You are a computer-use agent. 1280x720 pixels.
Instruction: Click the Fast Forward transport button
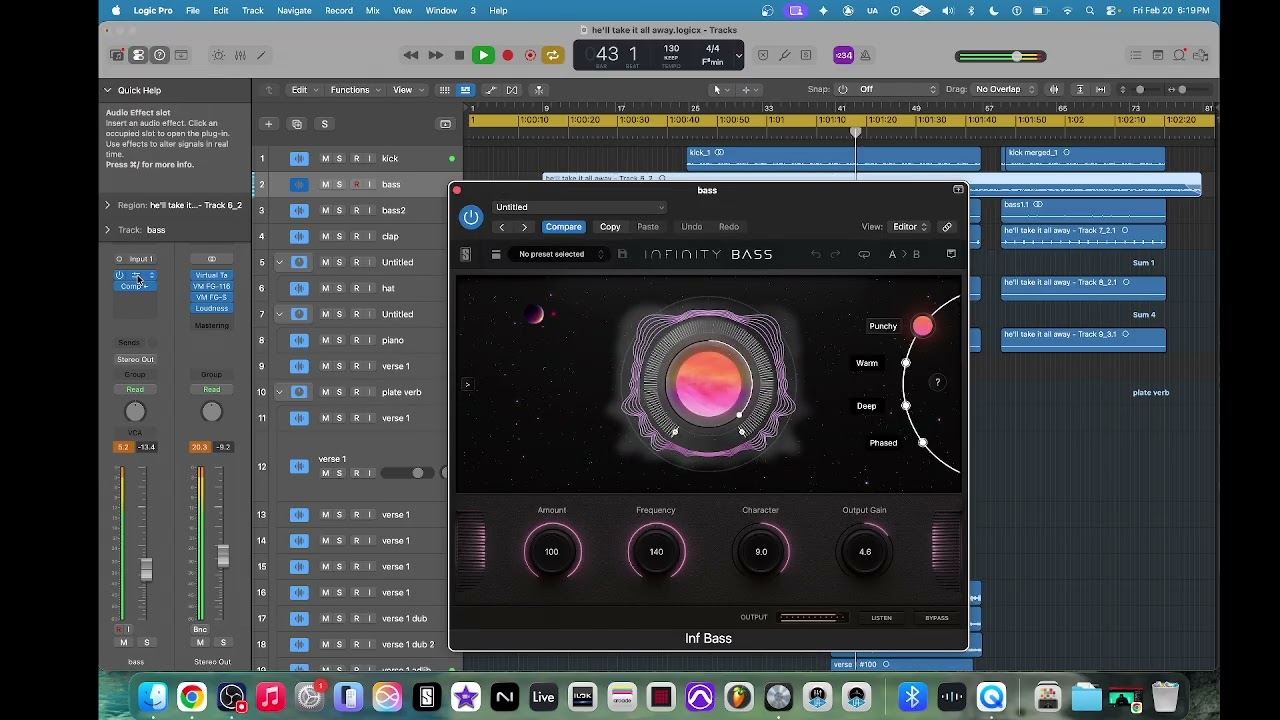435,55
